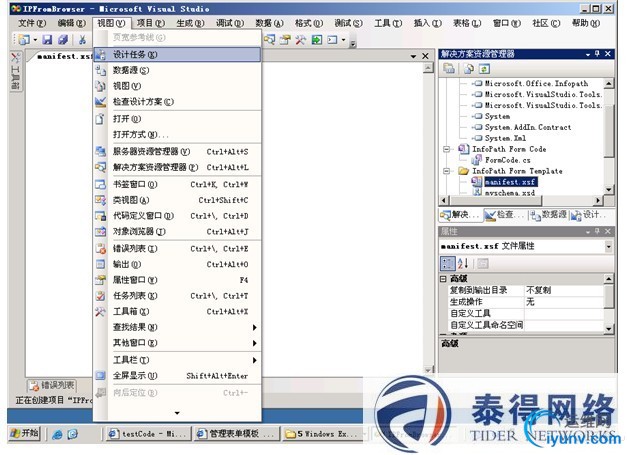Open the 帮助 menu
Viewport: 627px width, 455px height.
click(x=586, y=23)
